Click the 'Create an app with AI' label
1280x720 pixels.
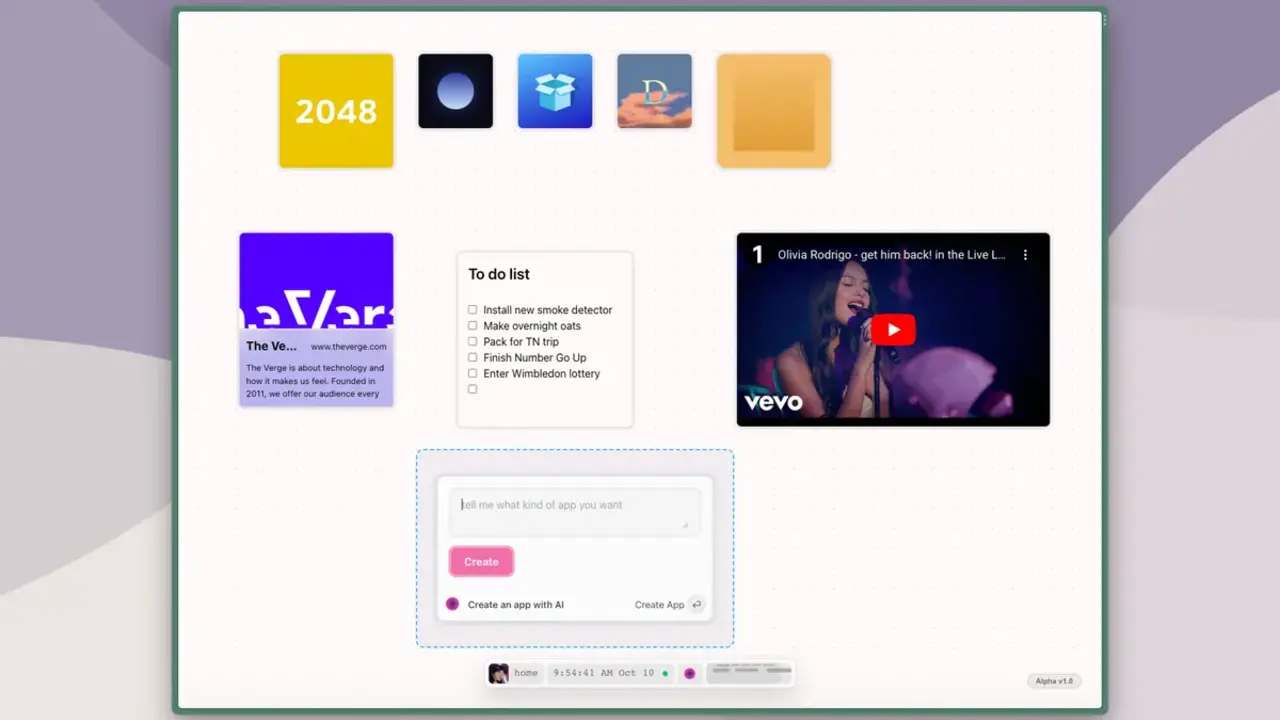[x=516, y=605]
